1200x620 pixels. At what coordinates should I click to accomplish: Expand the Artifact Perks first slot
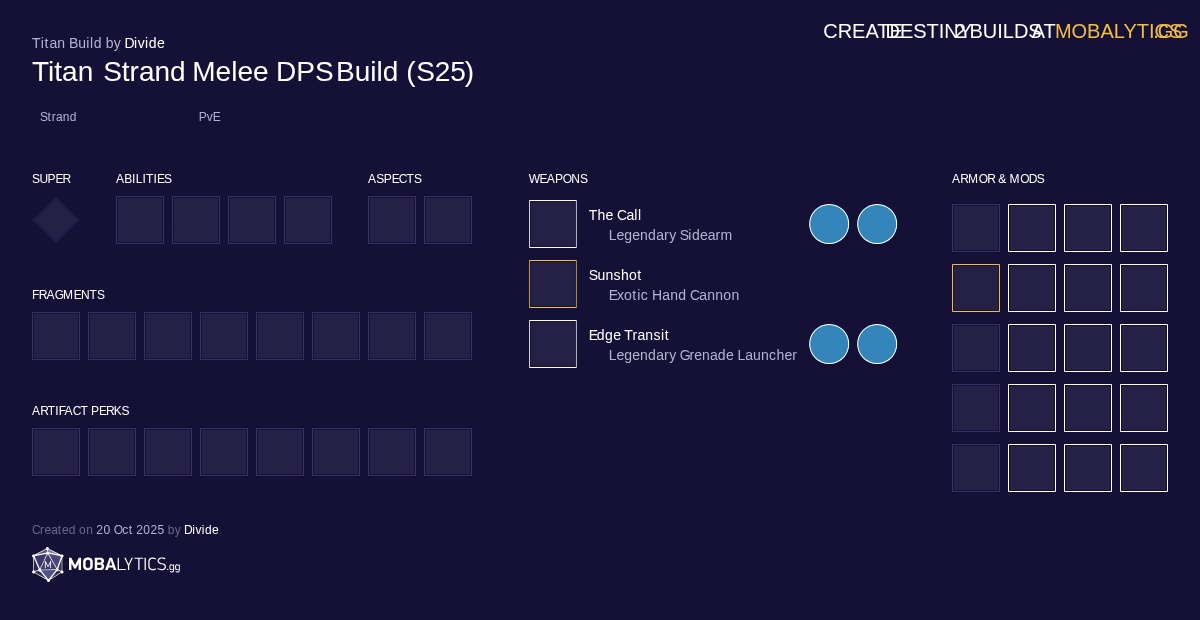pos(56,452)
